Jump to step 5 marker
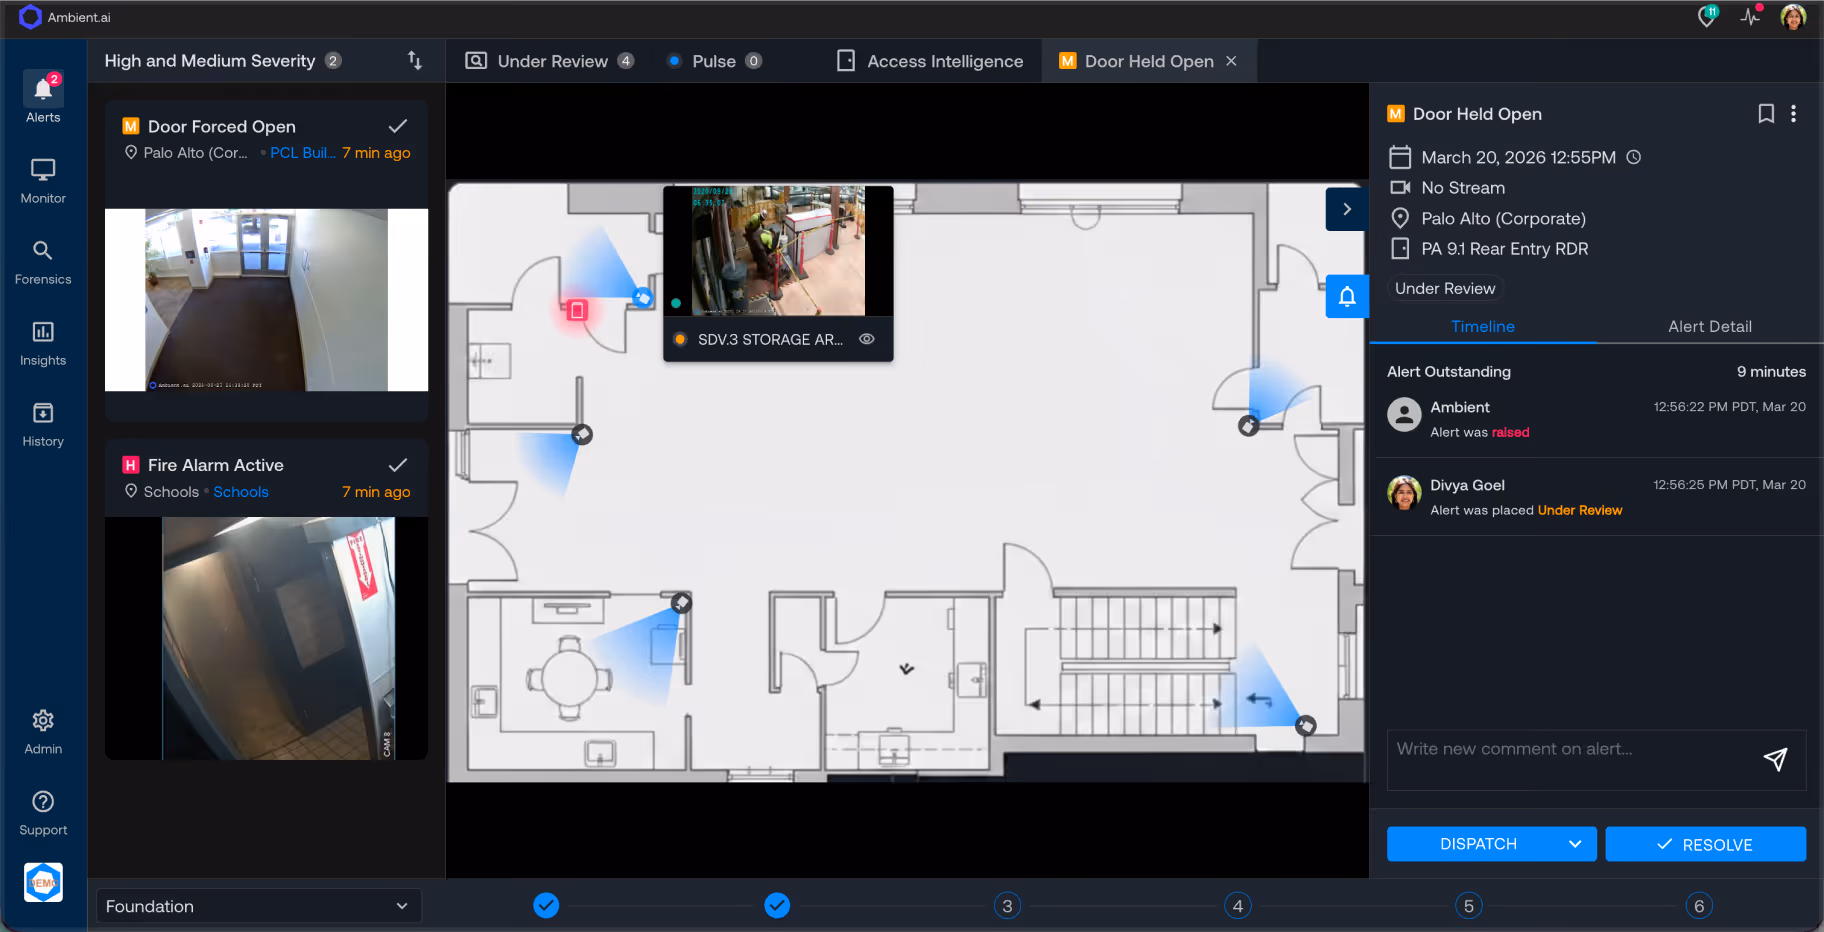 click(x=1468, y=906)
